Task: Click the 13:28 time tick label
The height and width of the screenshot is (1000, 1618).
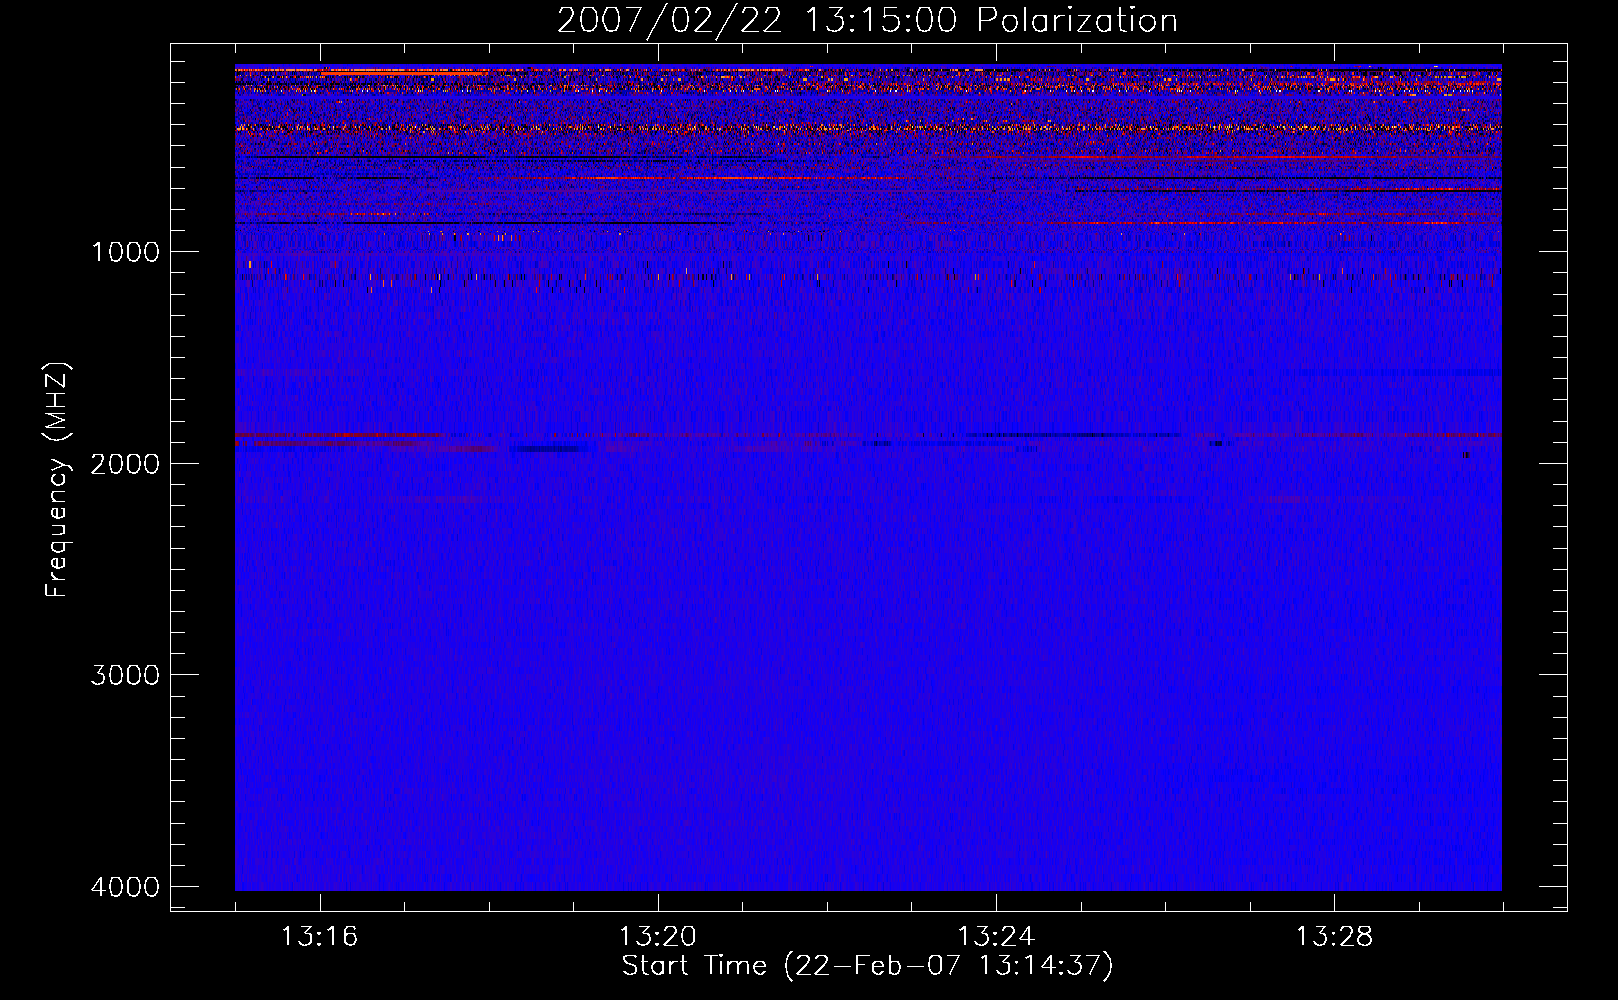Action: coord(1334,937)
